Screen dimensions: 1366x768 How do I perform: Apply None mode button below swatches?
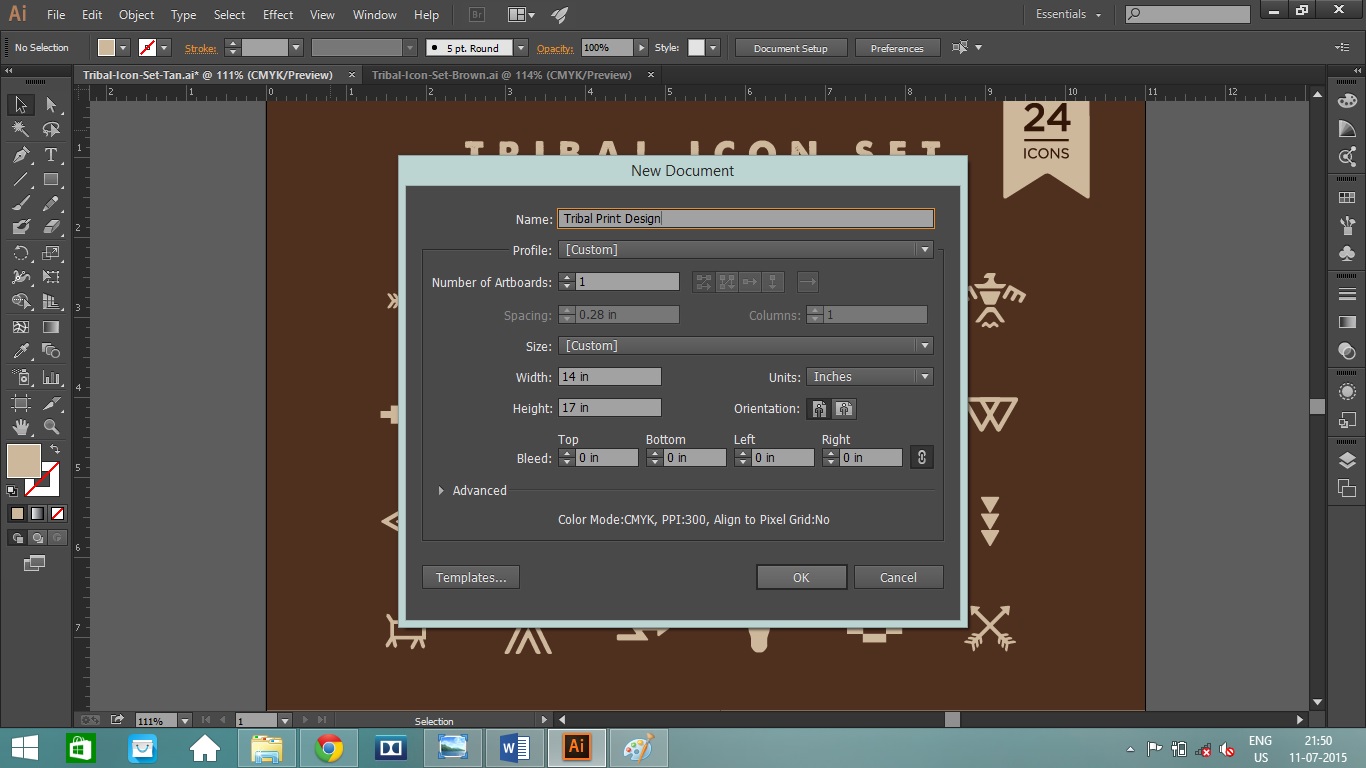57,514
